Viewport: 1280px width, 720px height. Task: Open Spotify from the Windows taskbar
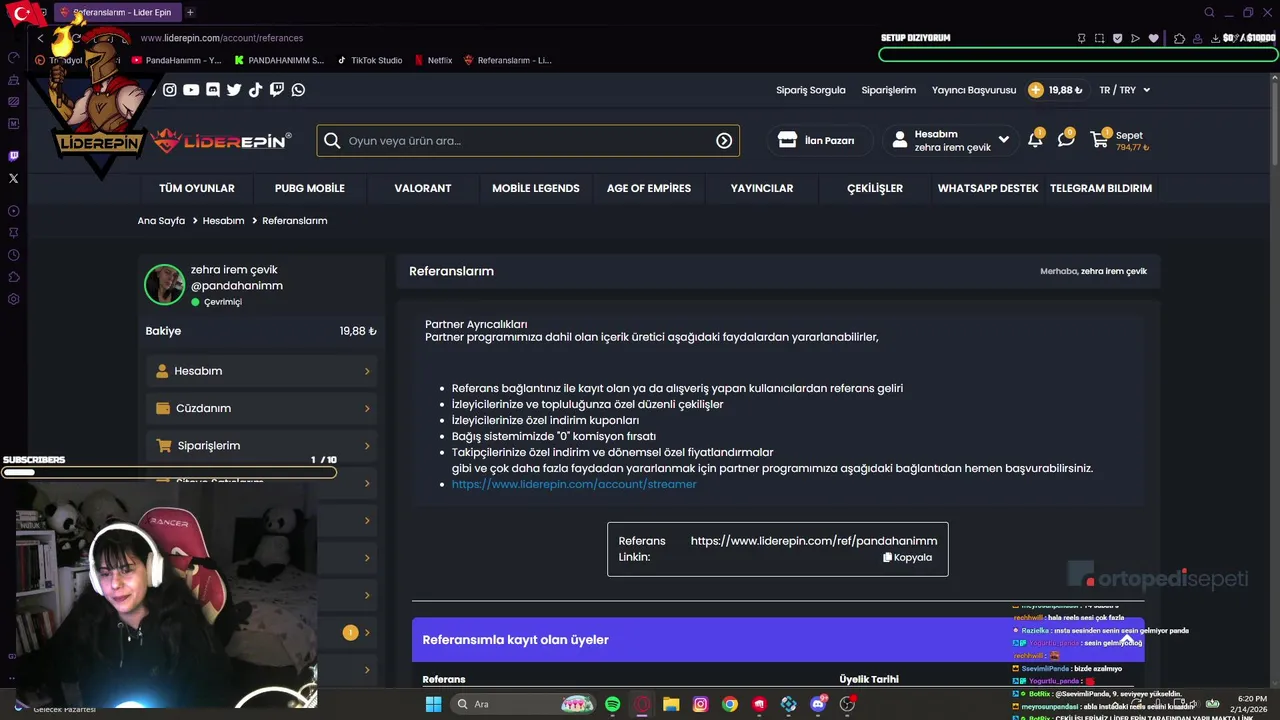coord(613,704)
